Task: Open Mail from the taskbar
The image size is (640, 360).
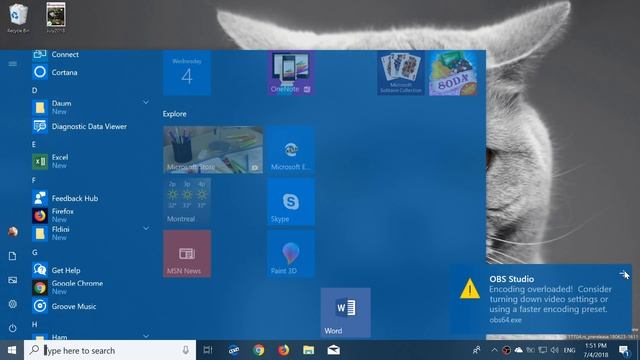Action: click(x=333, y=350)
